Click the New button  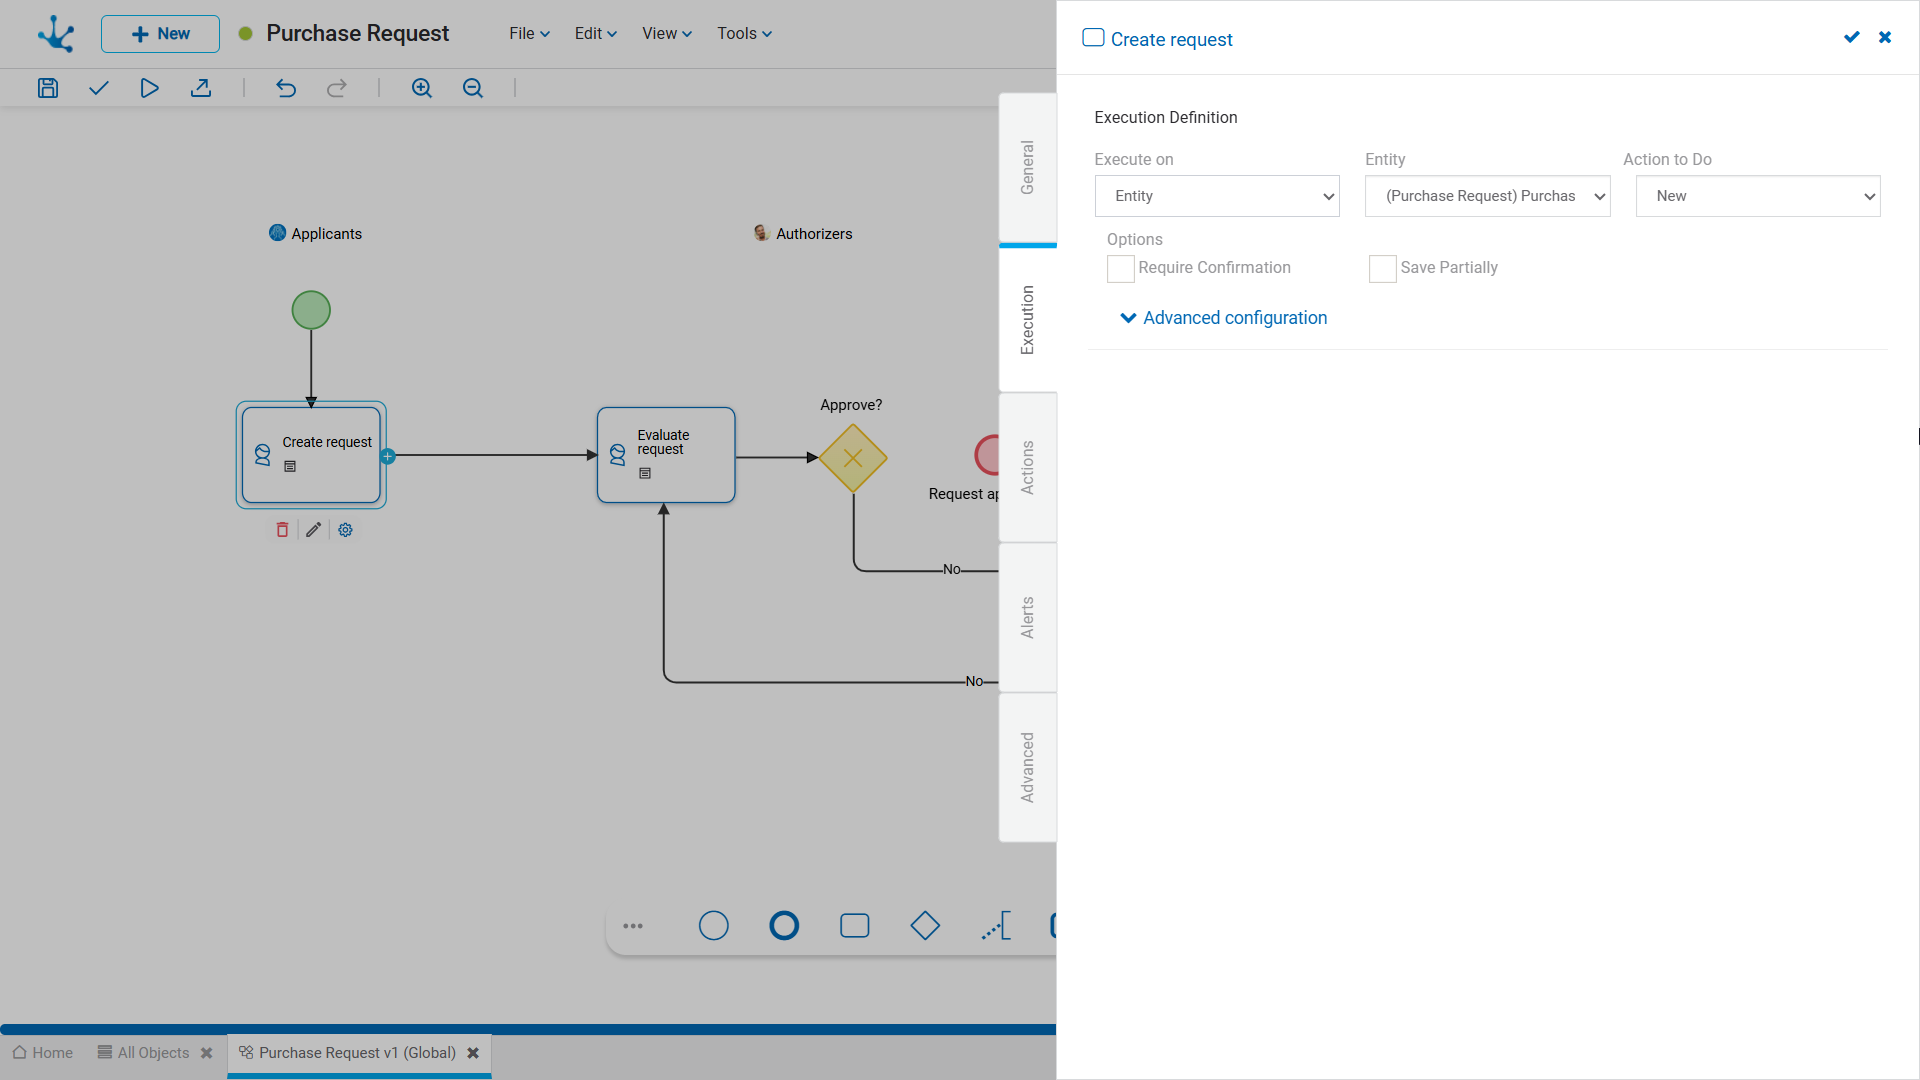pos(160,33)
